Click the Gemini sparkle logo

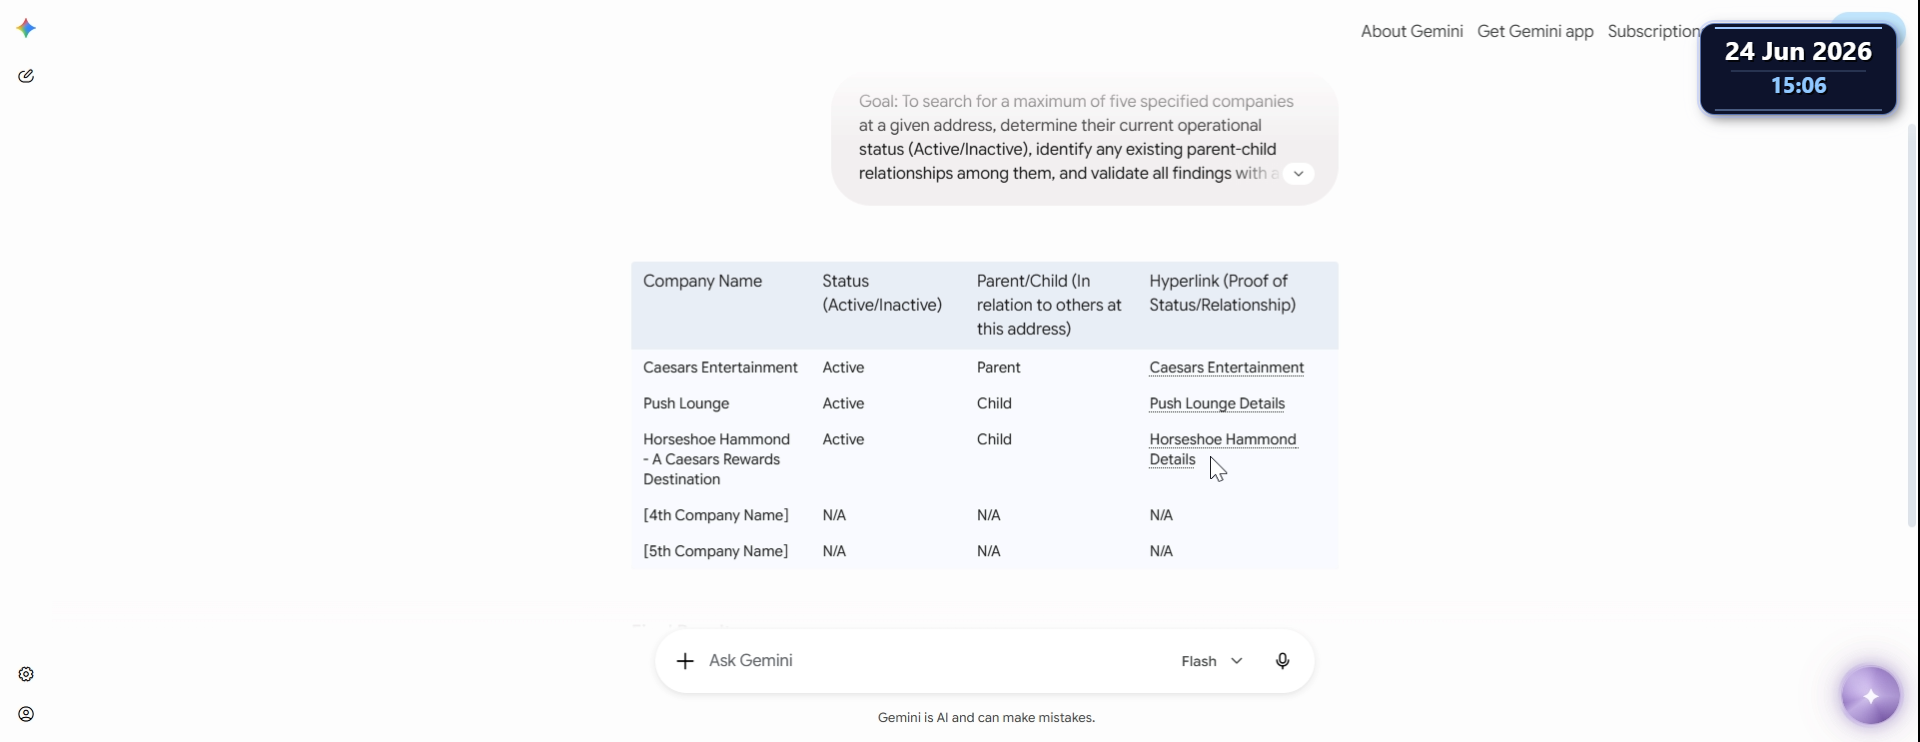pyautogui.click(x=27, y=28)
